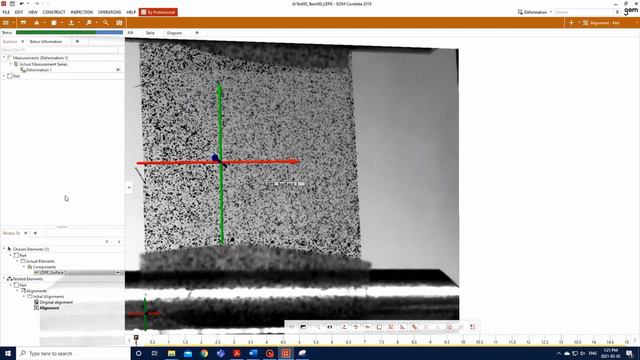Open the VIEW menu

click(x=33, y=12)
